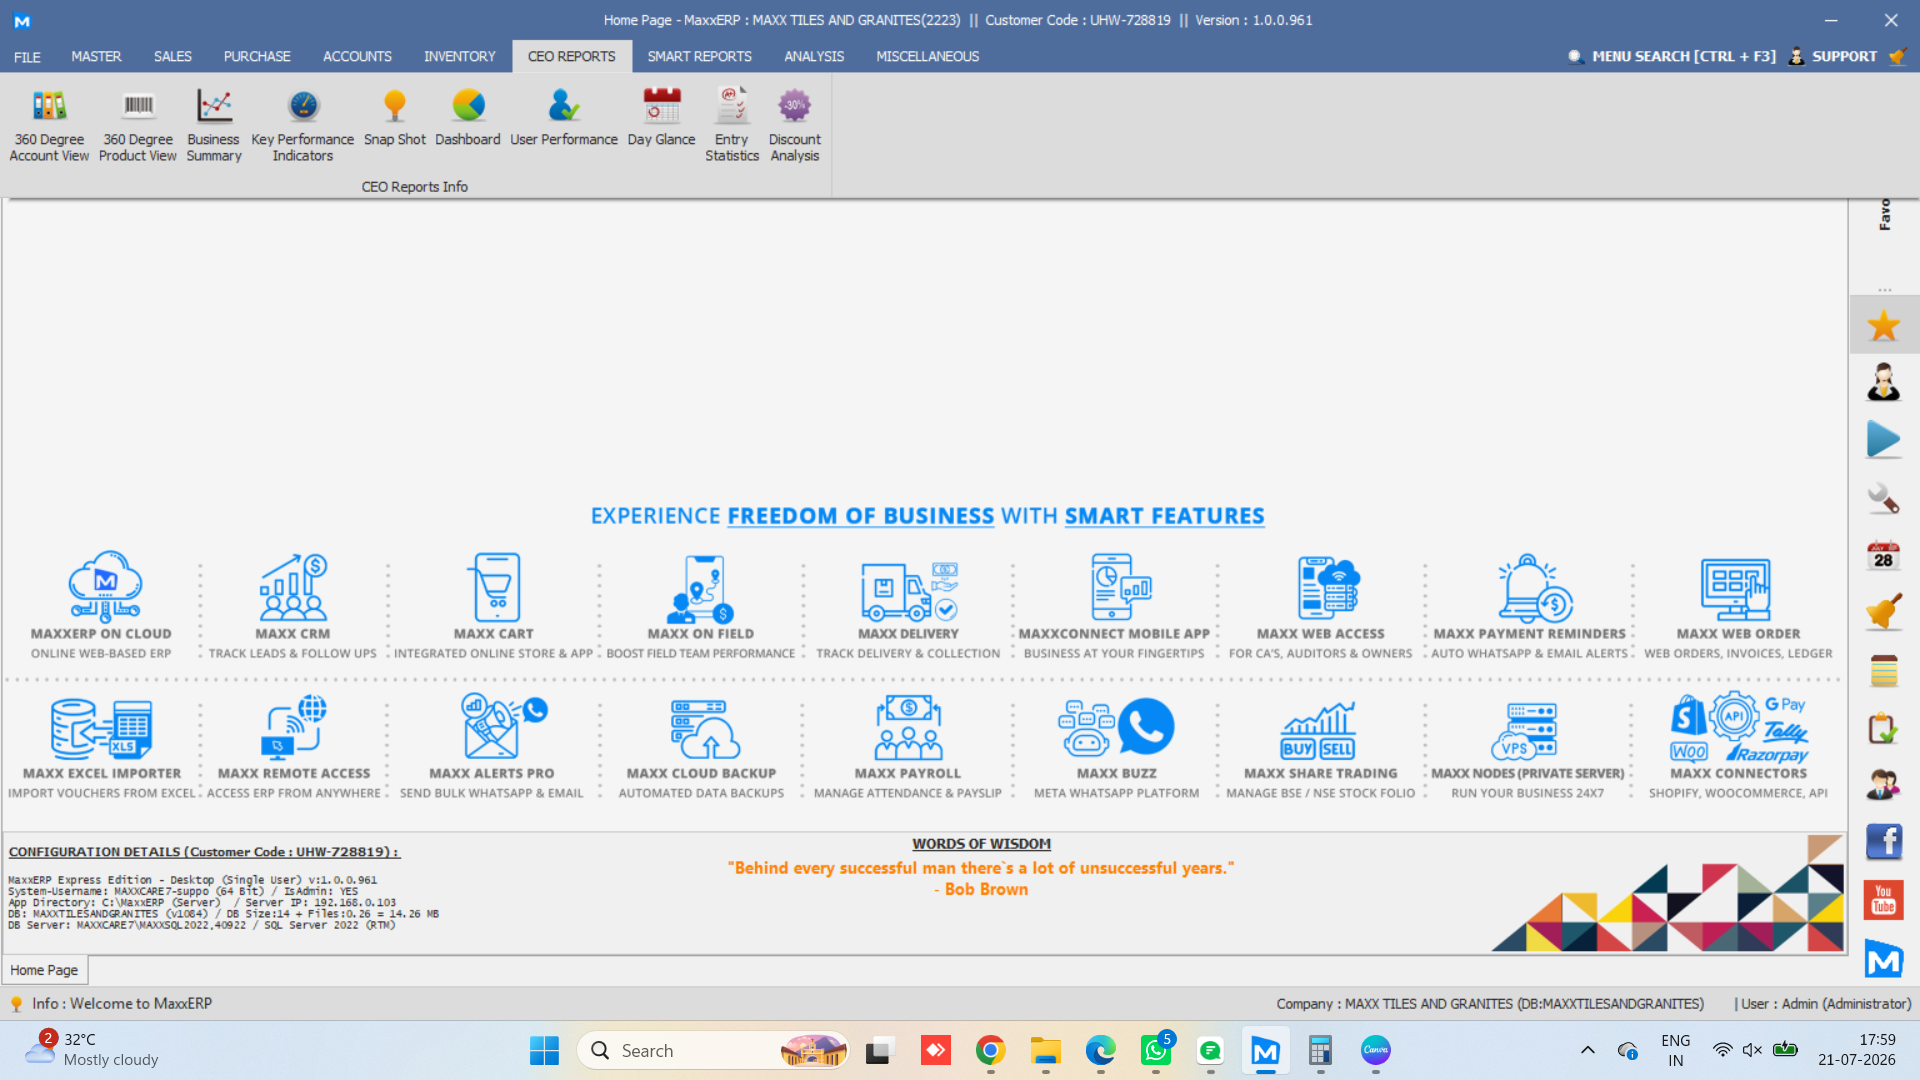Click the Maxx Nodes private server icon
Screen dimensions: 1920x1080
coord(1525,731)
